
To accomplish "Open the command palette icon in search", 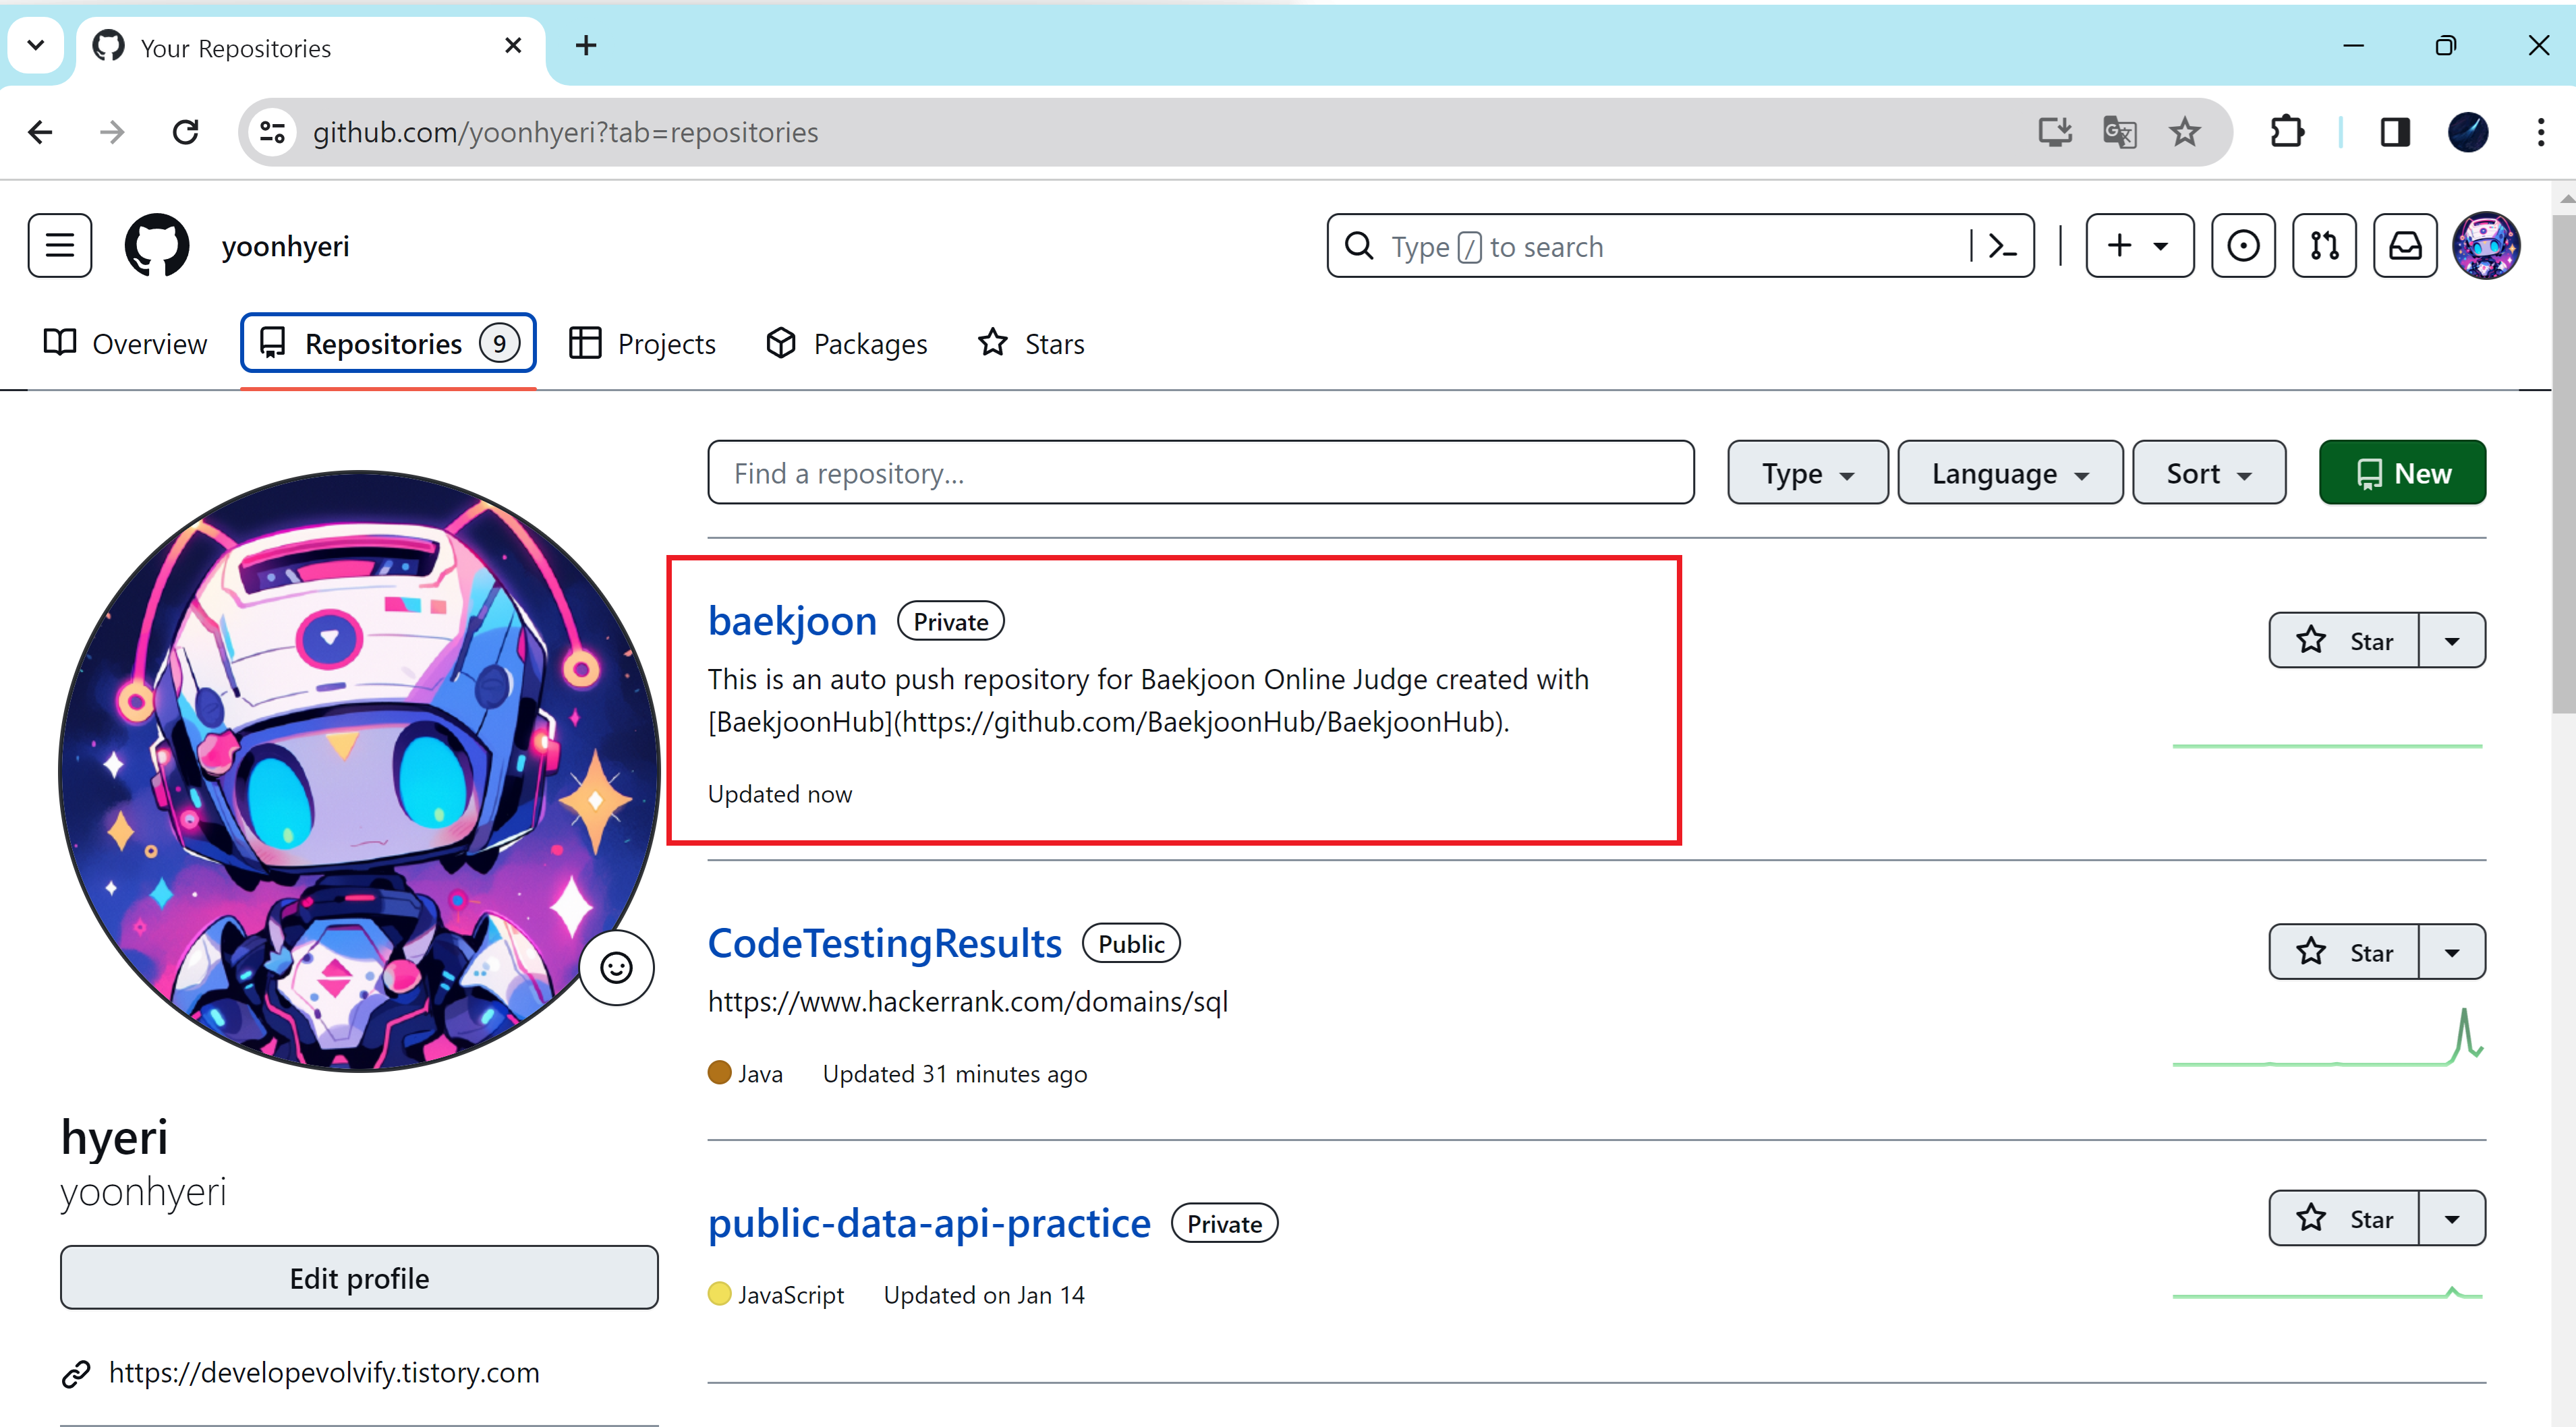I will [x=2003, y=246].
